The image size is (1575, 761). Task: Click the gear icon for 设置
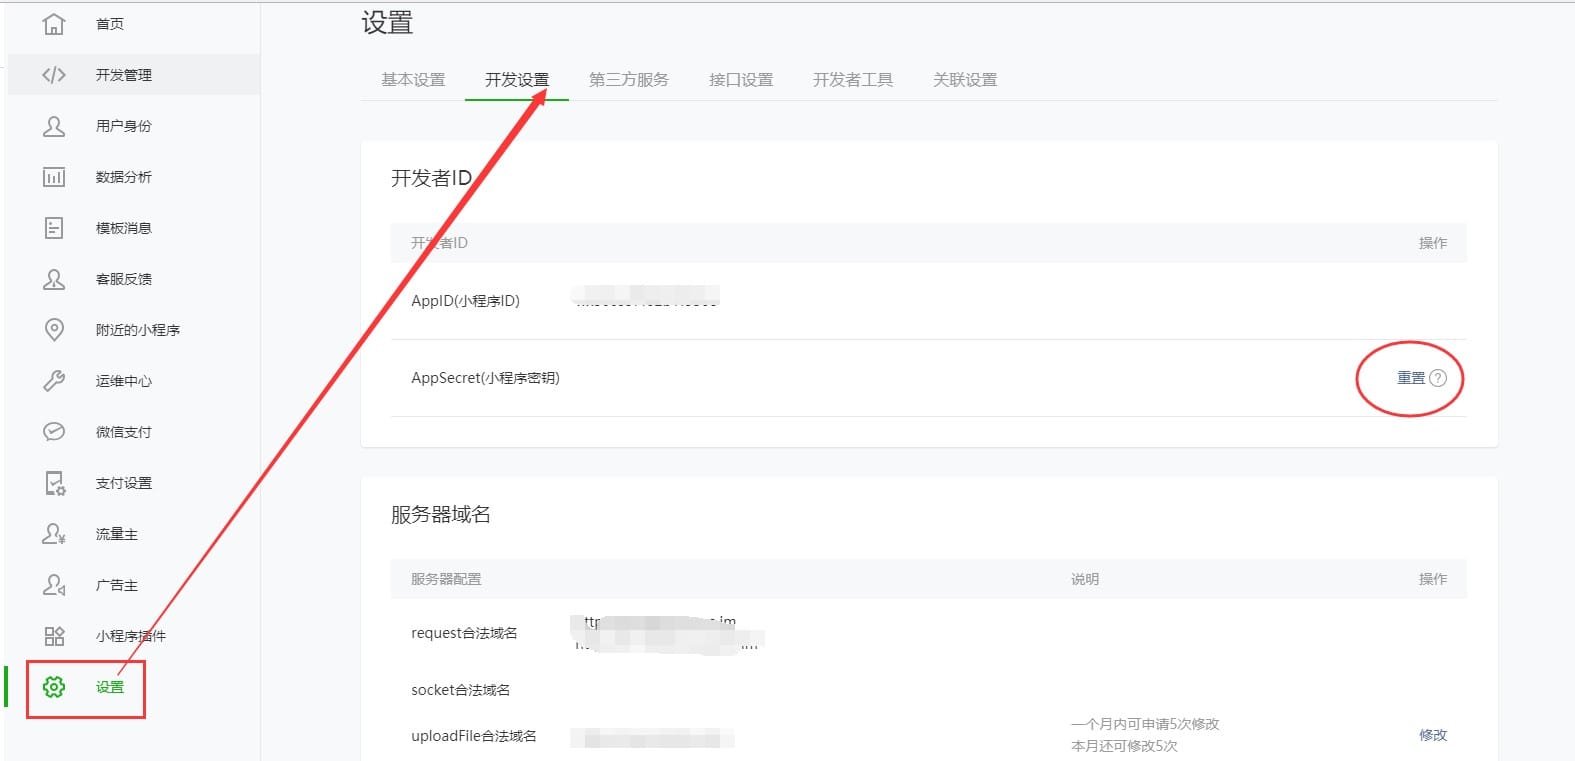pyautogui.click(x=54, y=687)
